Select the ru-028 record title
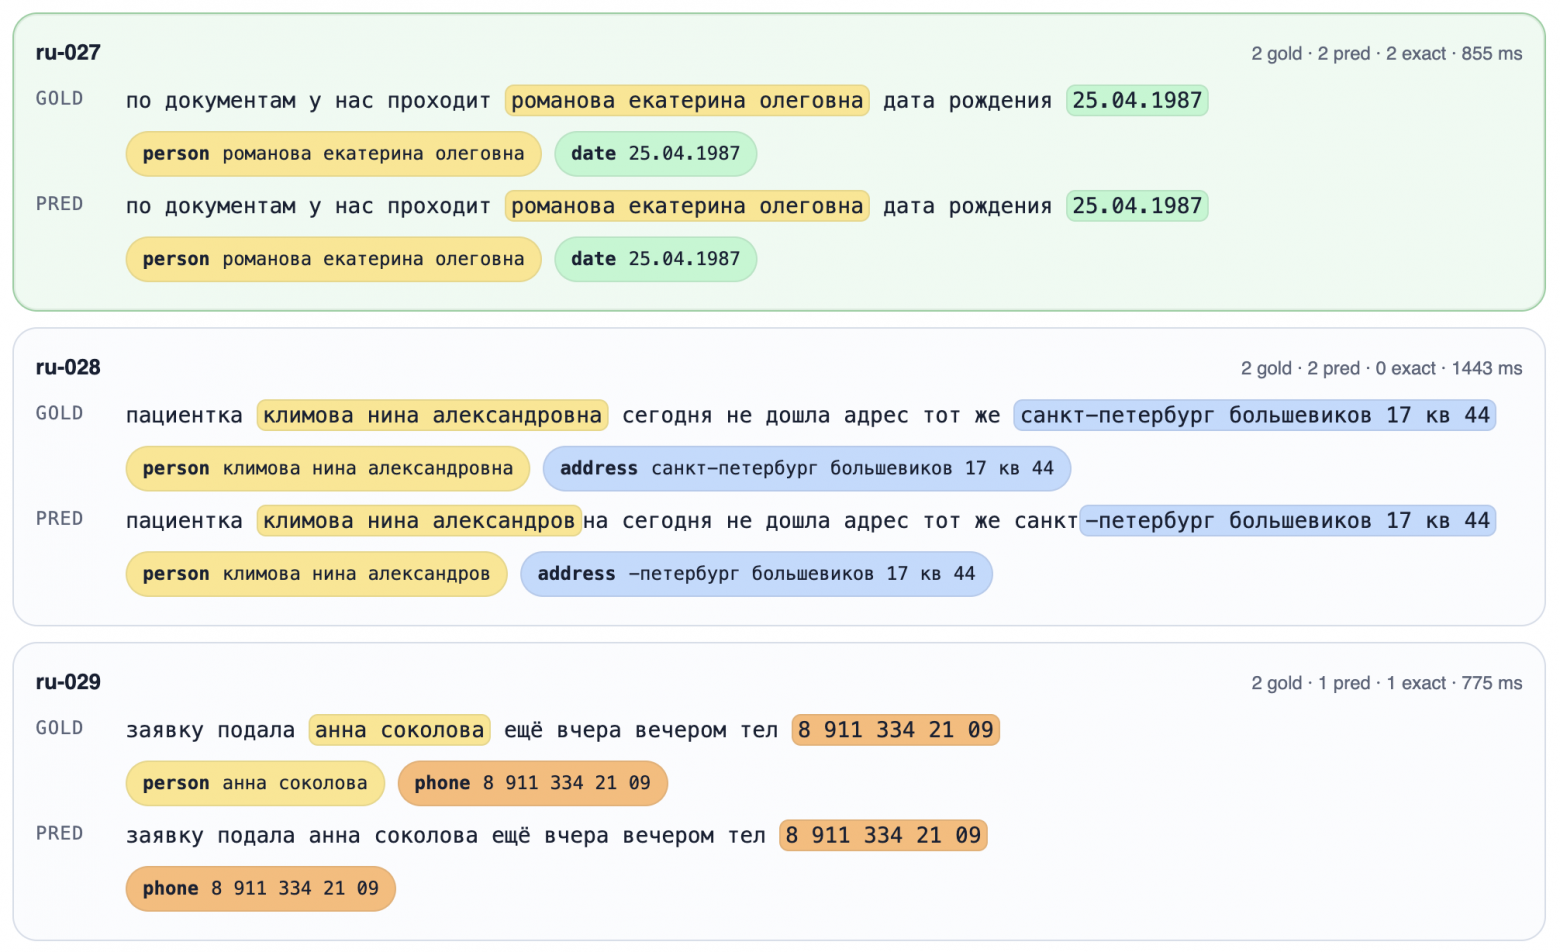The width and height of the screenshot is (1560, 952). coord(68,367)
